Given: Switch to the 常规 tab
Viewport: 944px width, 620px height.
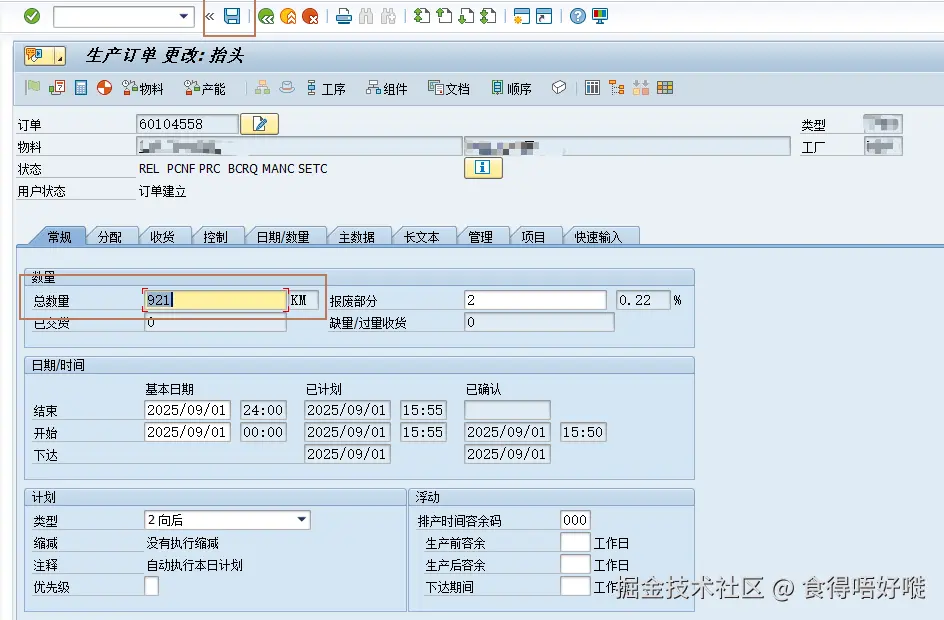Looking at the screenshot, I should pos(59,237).
